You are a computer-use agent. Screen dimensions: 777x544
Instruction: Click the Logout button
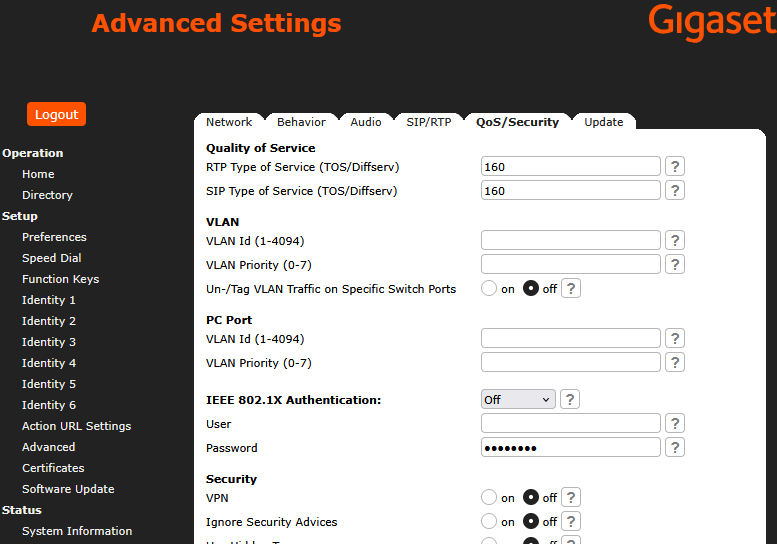pyautogui.click(x=56, y=114)
